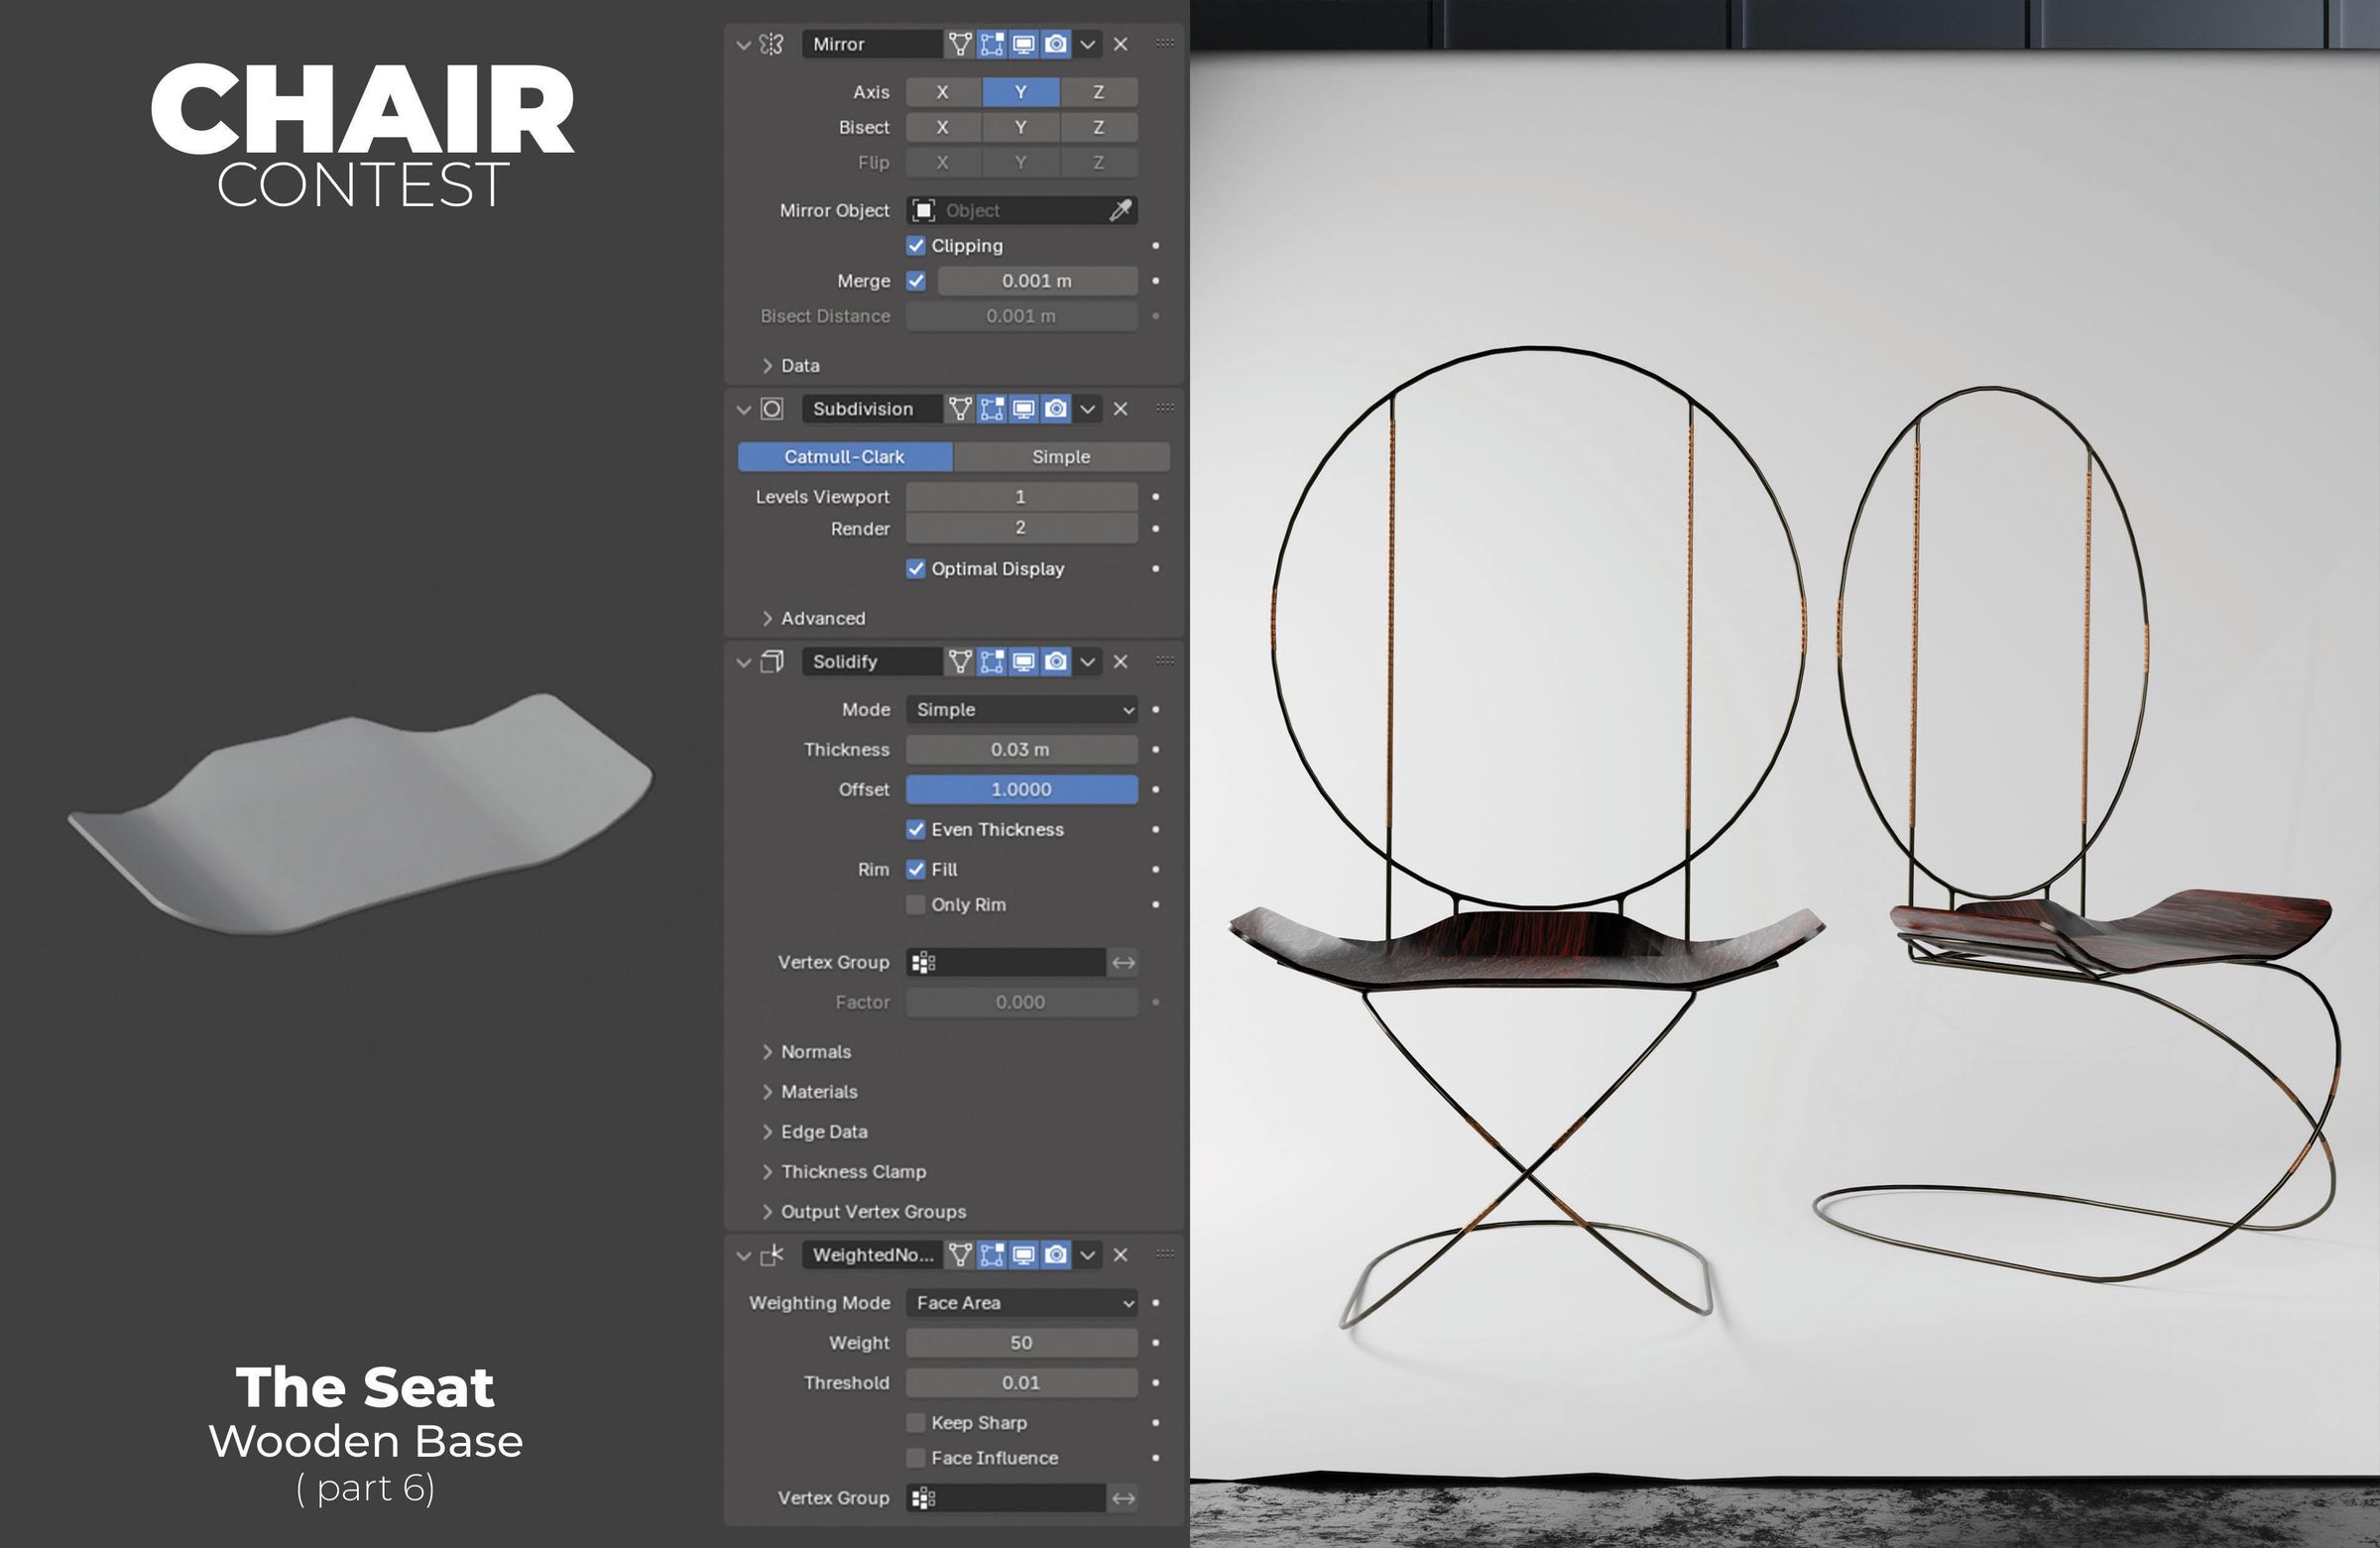Disable the Clipping checkbox

tap(916, 246)
